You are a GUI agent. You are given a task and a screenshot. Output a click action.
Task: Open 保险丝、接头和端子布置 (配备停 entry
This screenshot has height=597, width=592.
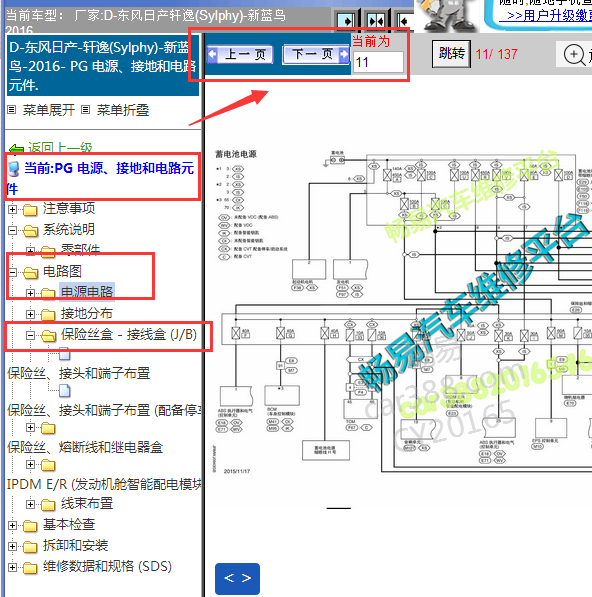tap(104, 410)
